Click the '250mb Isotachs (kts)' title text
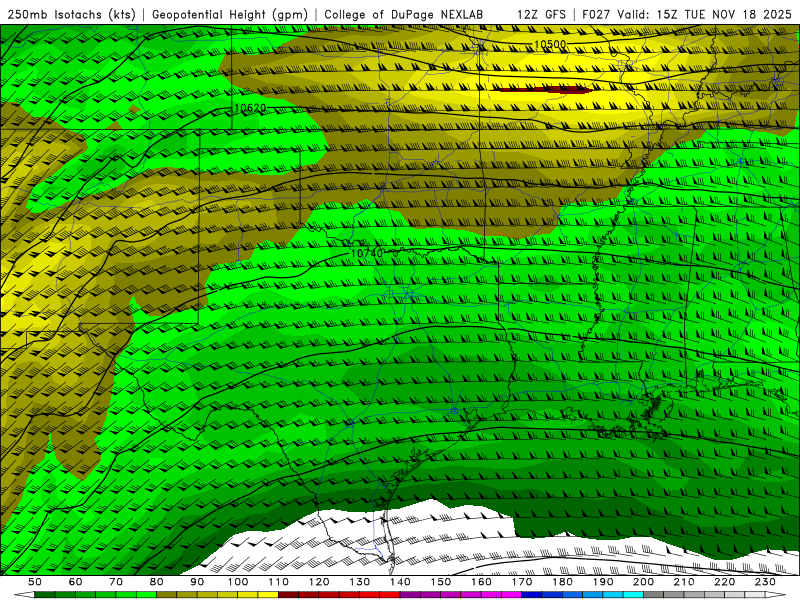 point(71,15)
